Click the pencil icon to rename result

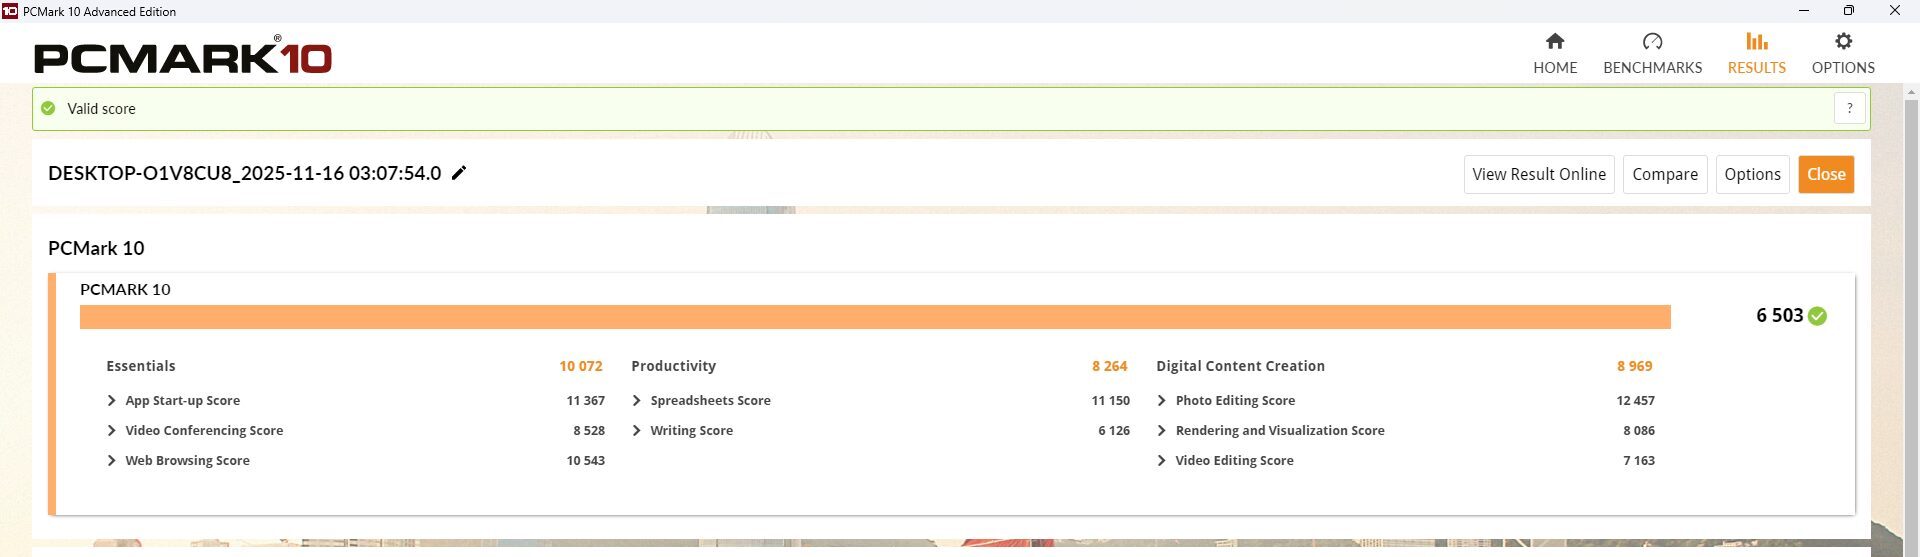click(x=459, y=173)
